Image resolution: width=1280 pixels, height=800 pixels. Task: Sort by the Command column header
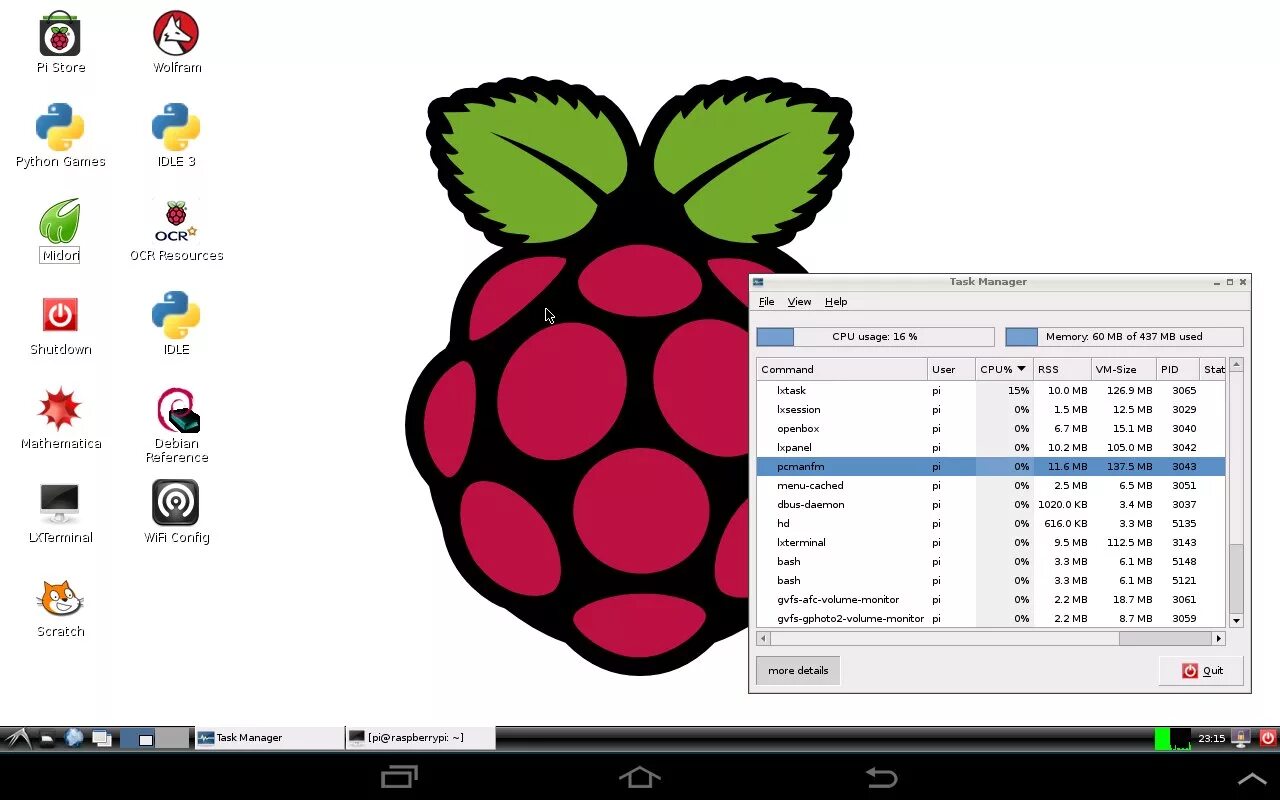pos(842,369)
